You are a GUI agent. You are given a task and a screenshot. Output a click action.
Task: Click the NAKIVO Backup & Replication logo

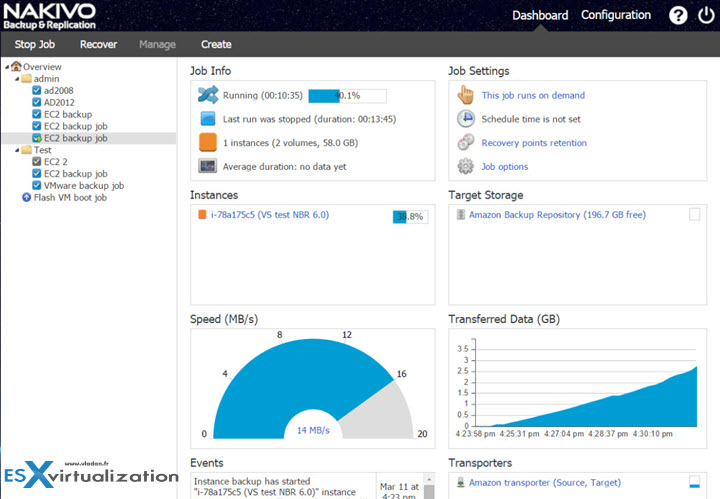(x=50, y=16)
